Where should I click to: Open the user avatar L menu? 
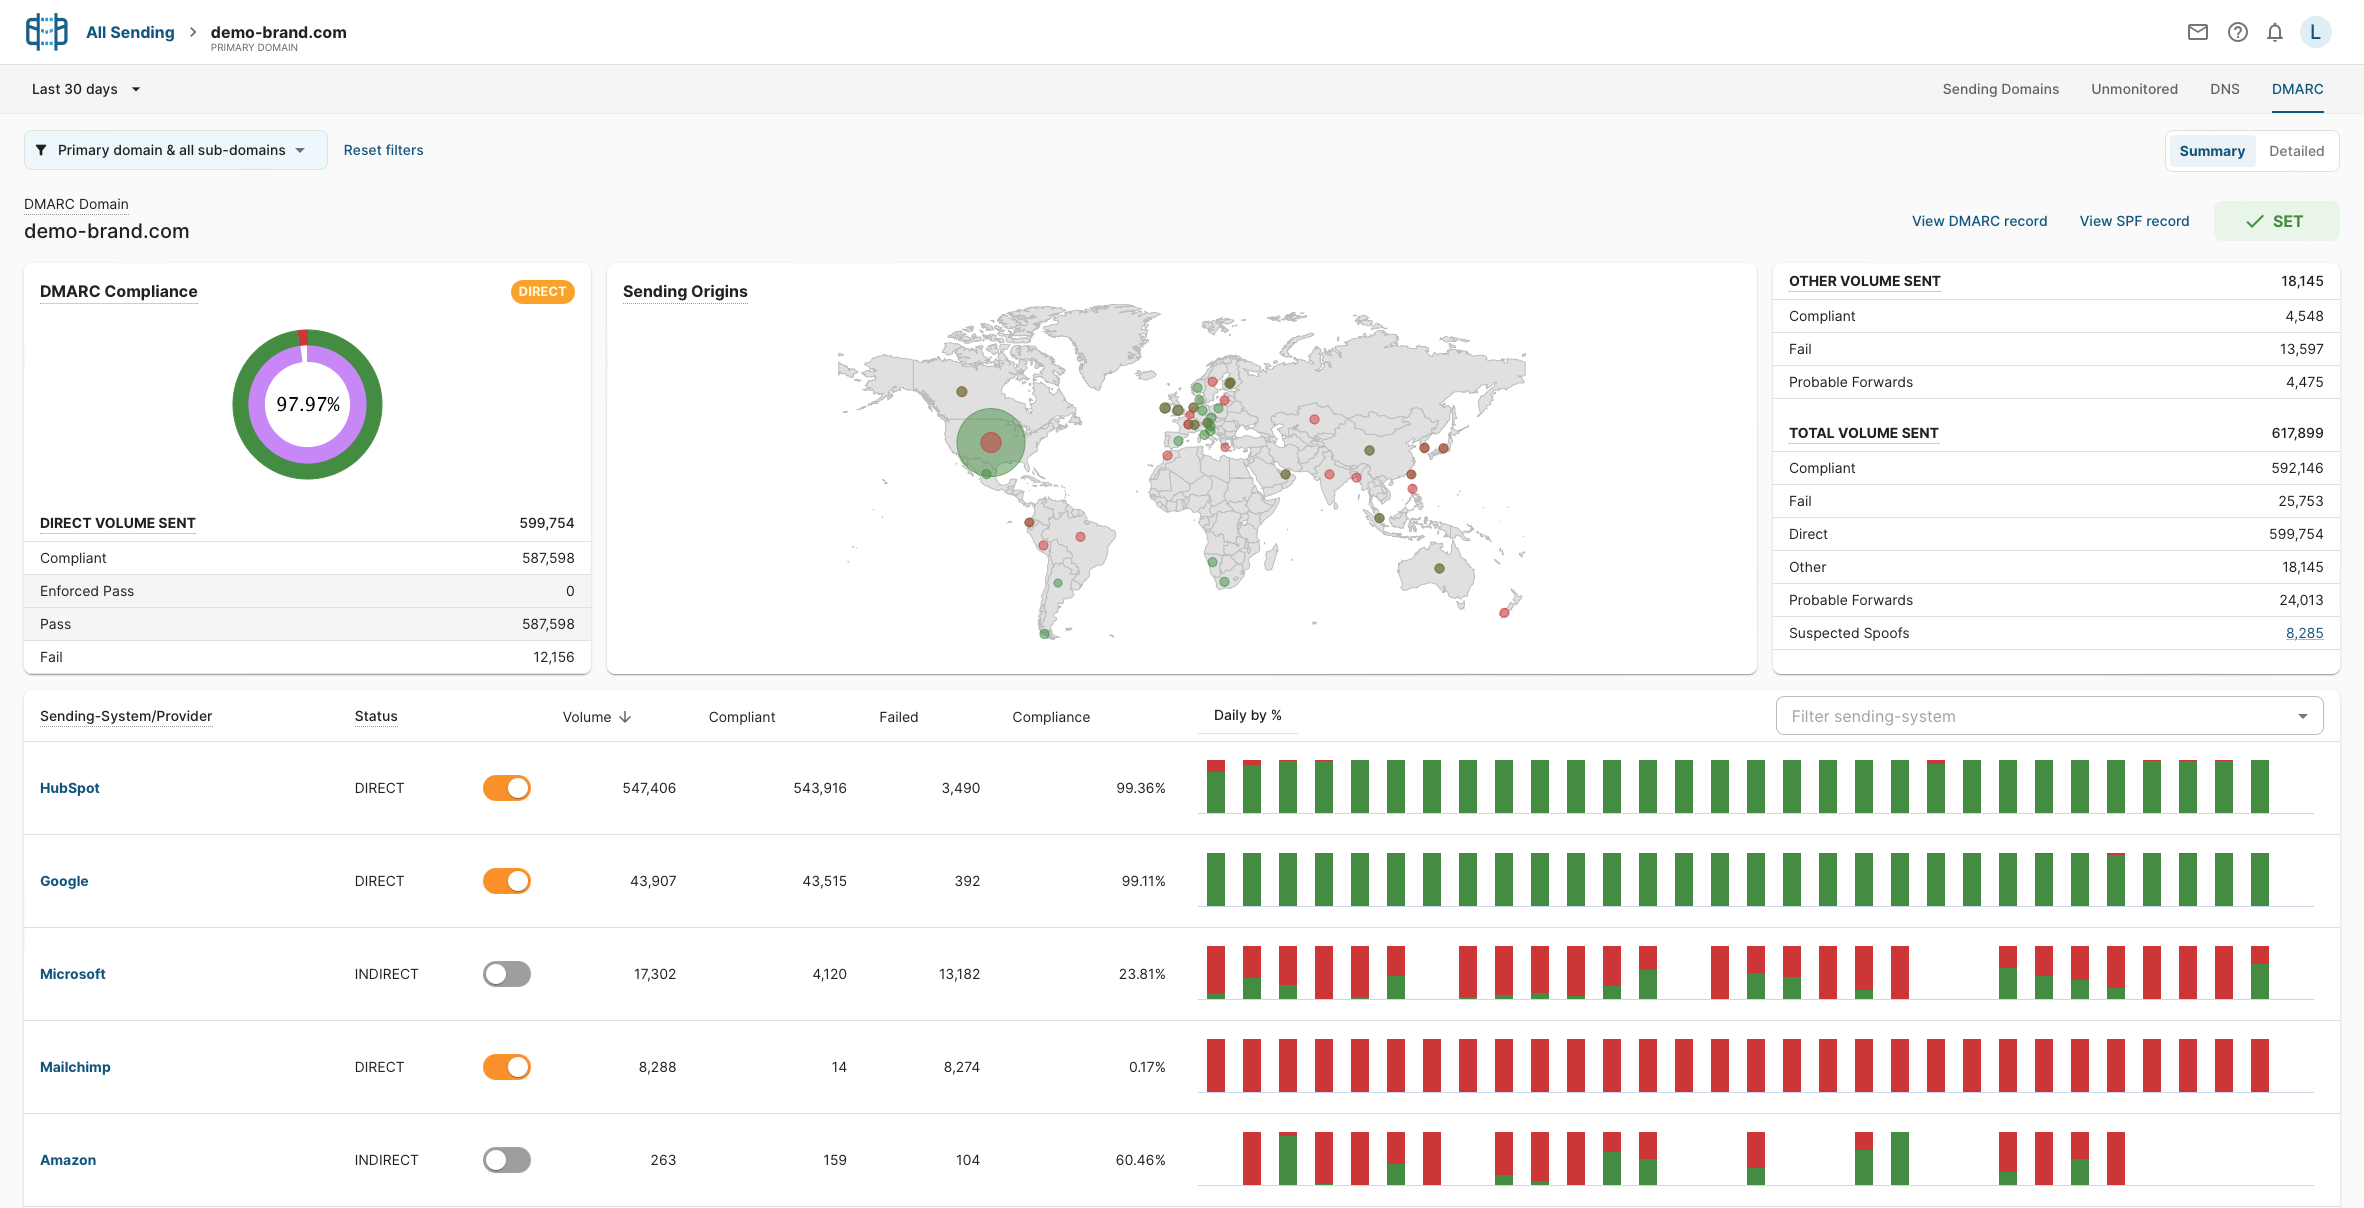pyautogui.click(x=2315, y=32)
